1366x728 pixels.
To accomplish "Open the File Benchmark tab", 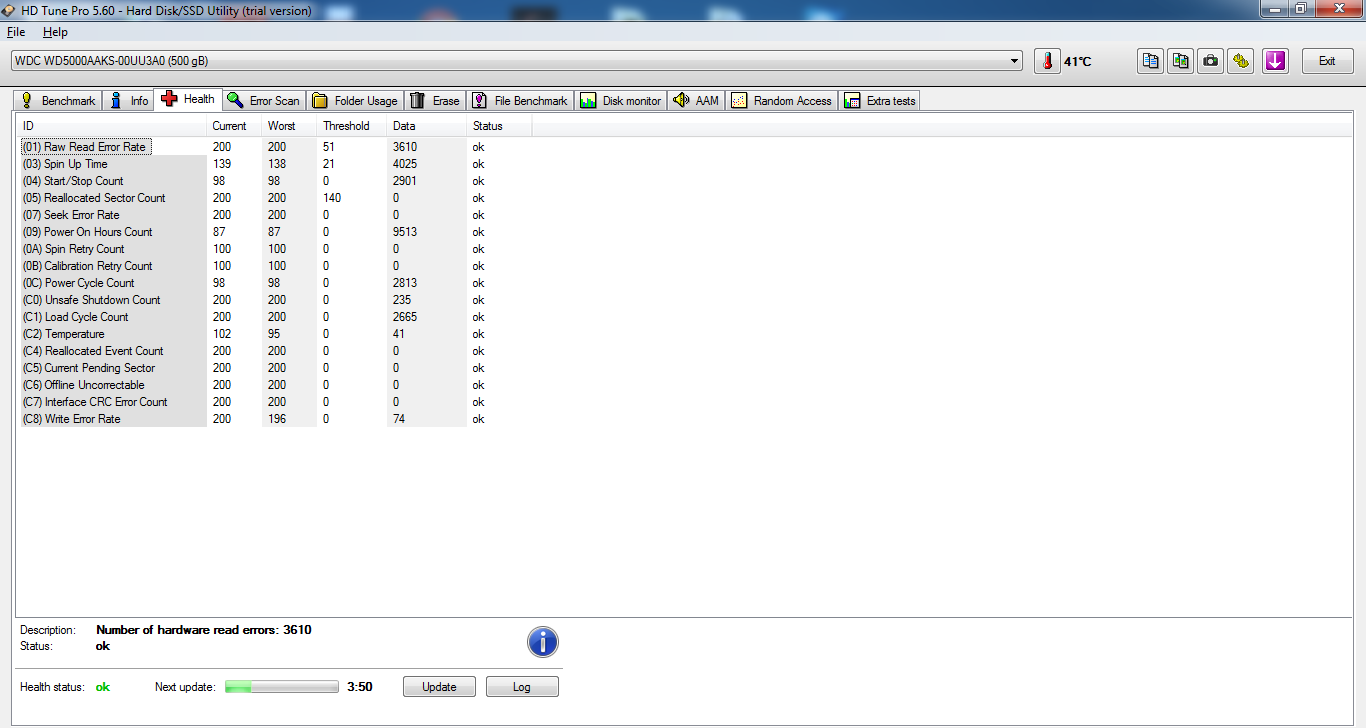I will click(520, 101).
